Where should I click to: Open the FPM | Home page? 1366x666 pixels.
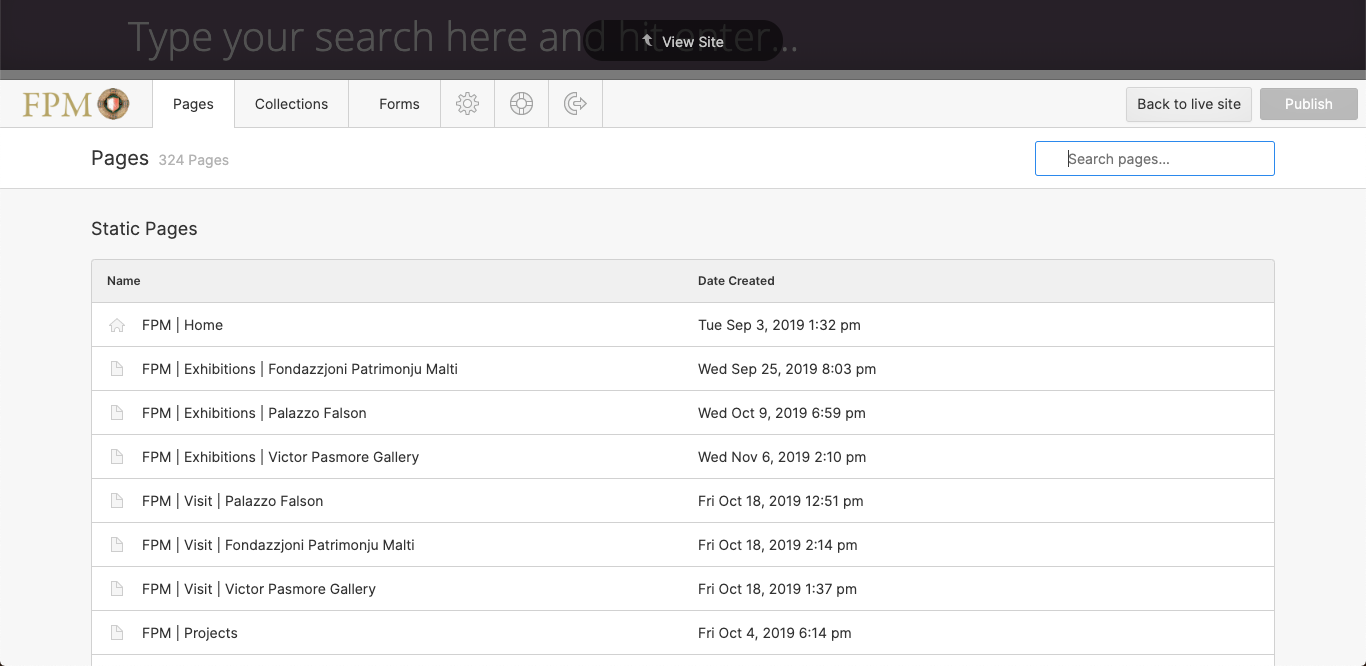[182, 325]
